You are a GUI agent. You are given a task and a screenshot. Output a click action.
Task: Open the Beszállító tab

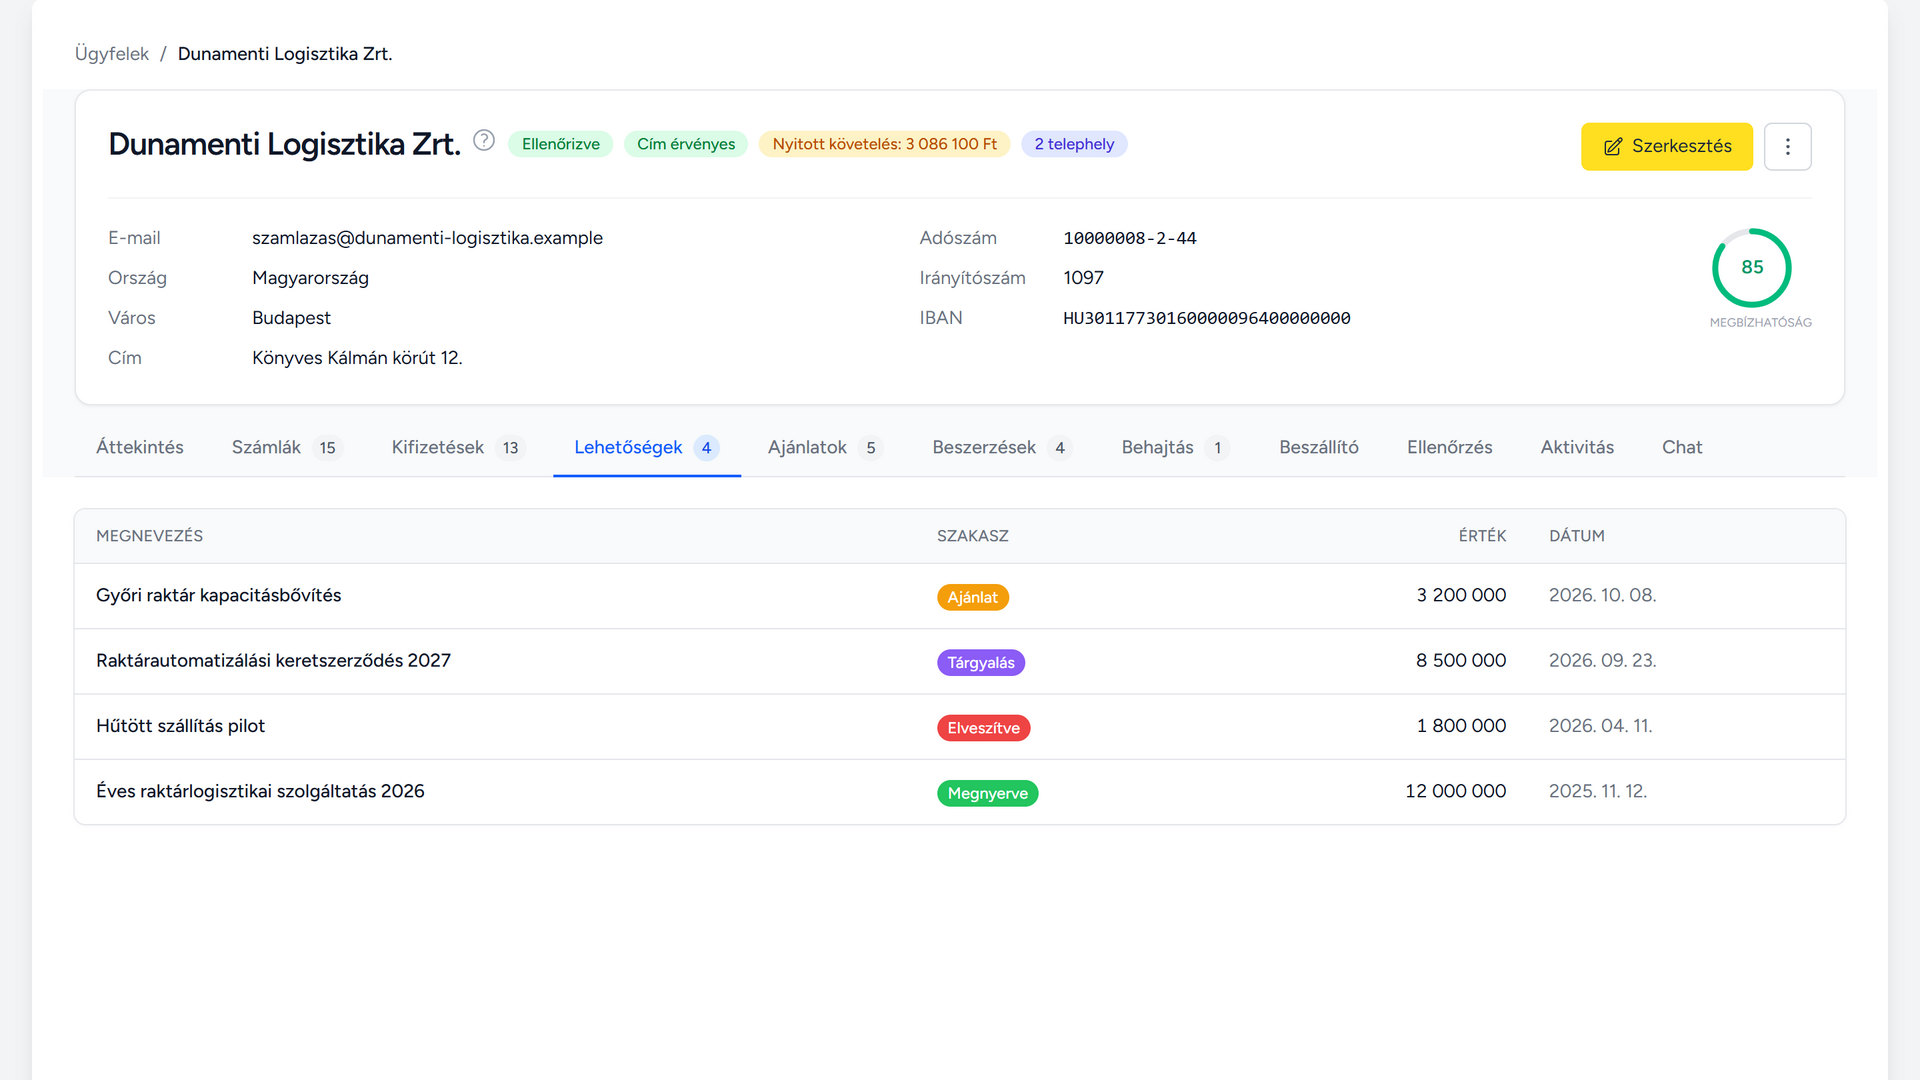[1319, 448]
